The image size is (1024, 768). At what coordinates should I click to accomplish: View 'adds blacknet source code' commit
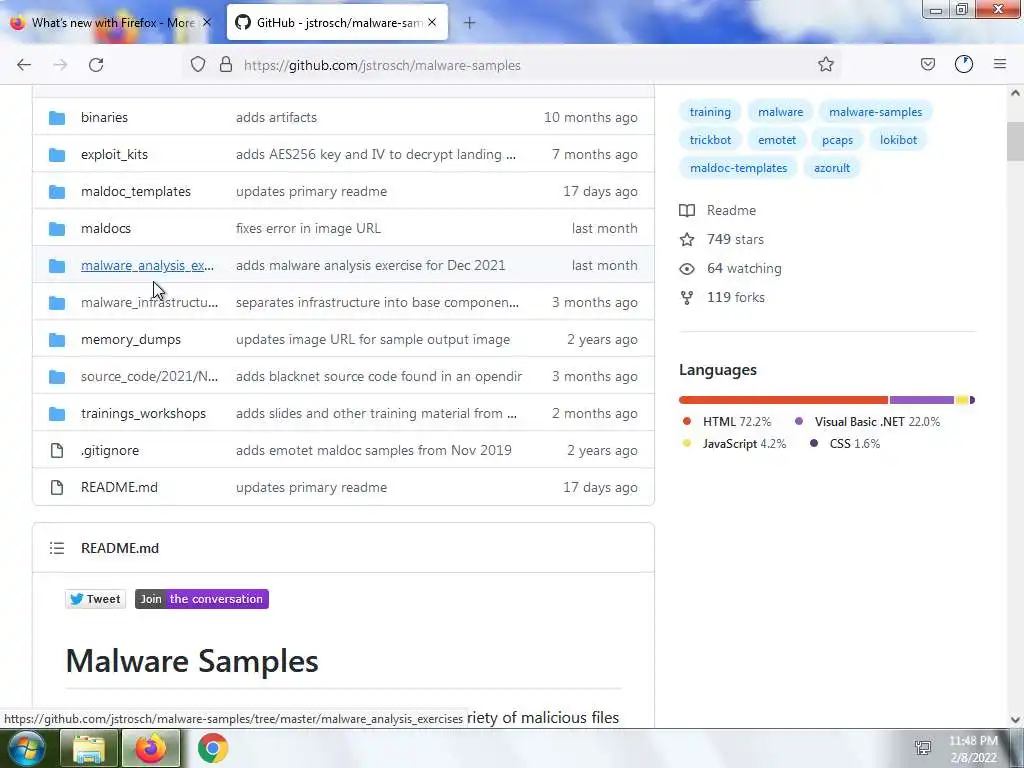coord(379,376)
